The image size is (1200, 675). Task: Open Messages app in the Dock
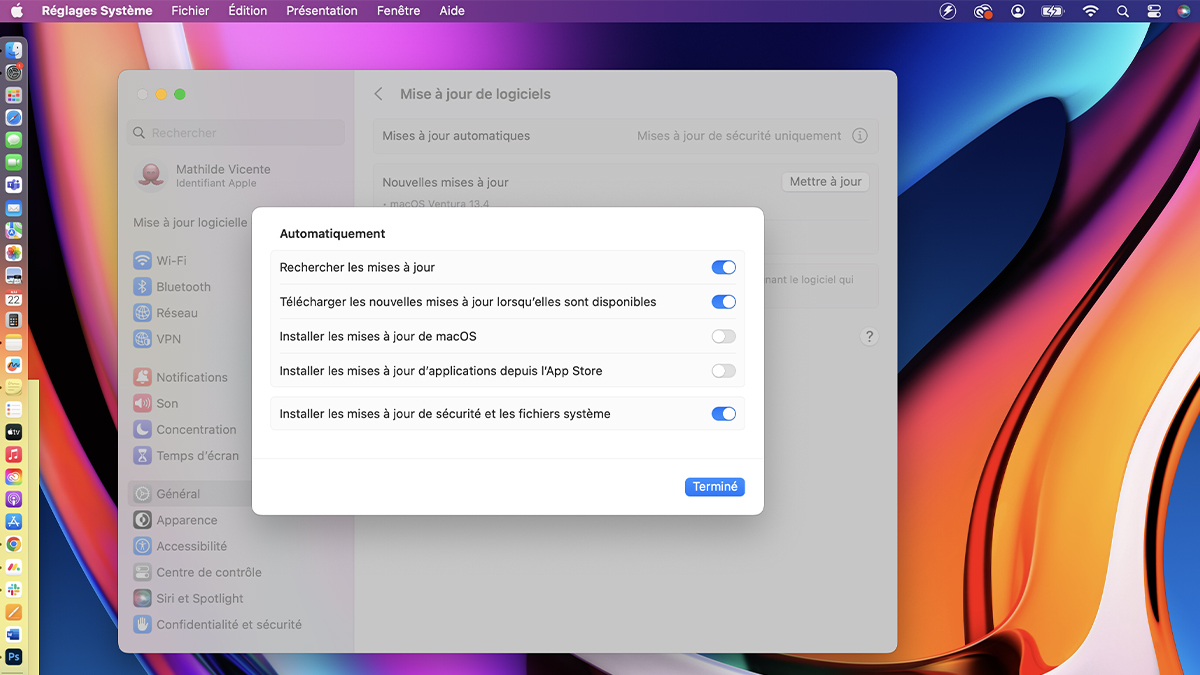point(14,140)
